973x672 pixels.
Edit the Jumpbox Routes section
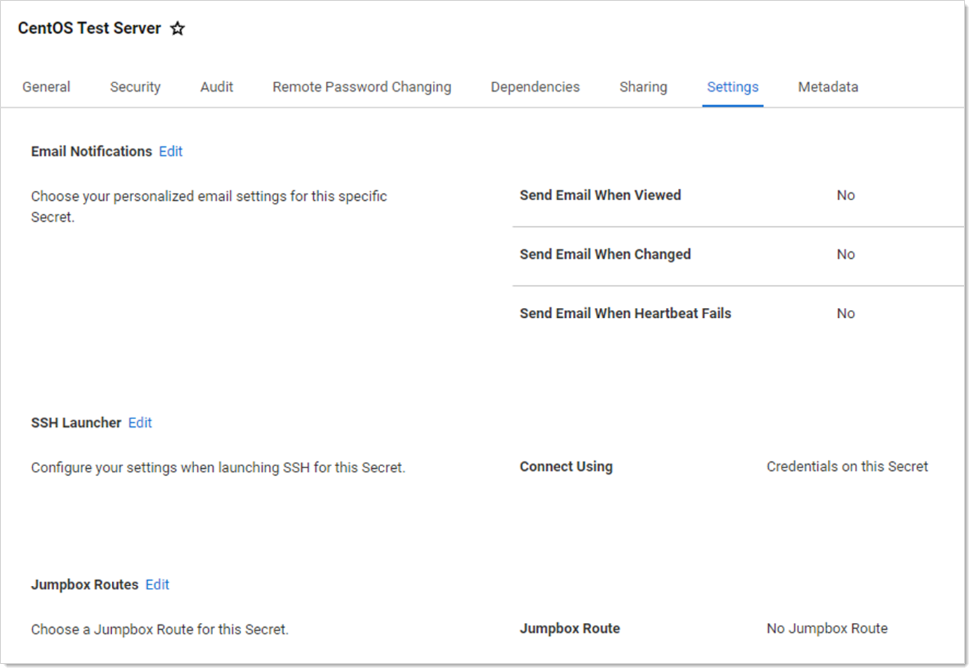click(157, 585)
